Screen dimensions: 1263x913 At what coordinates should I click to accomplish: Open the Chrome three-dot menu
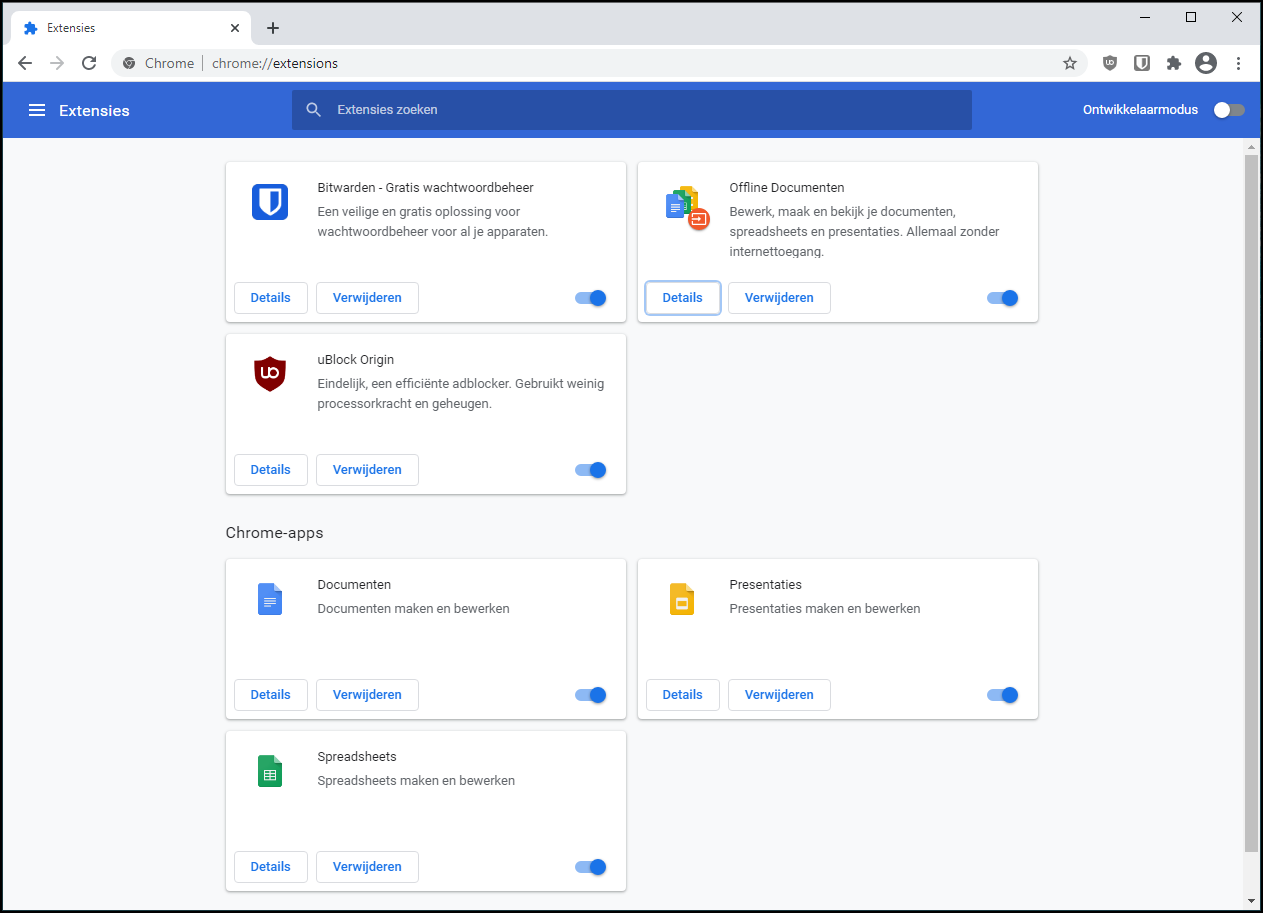click(x=1238, y=63)
